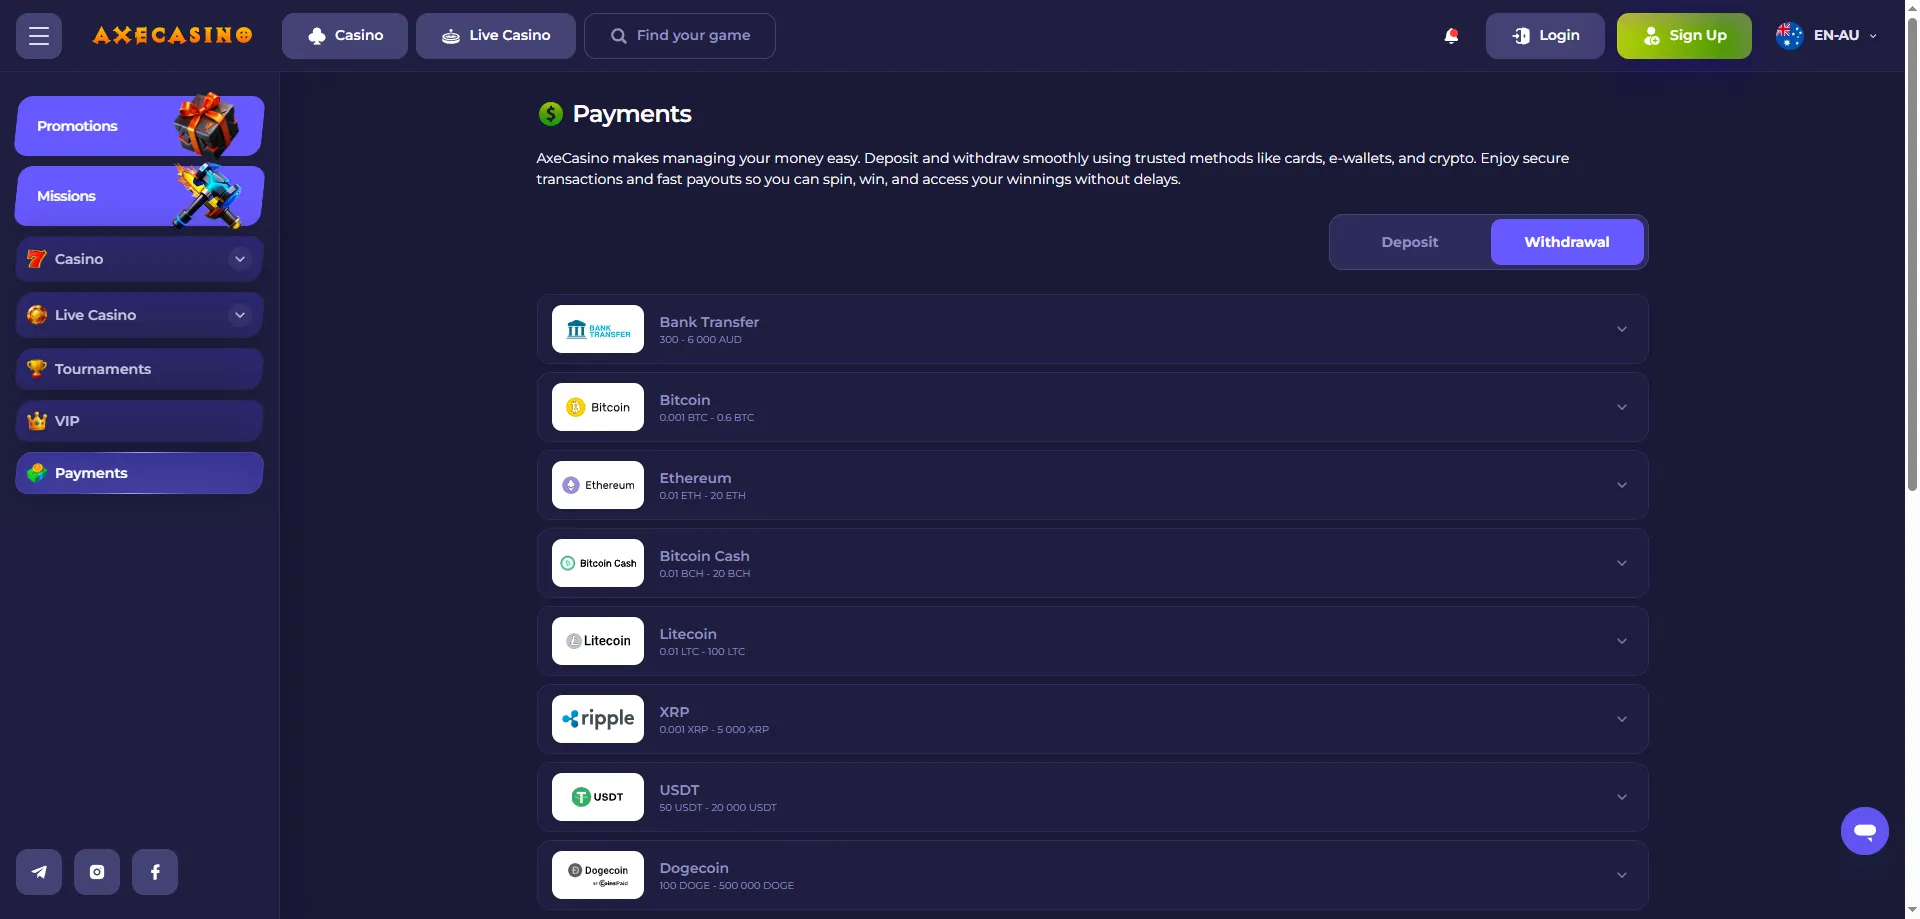Viewport: 1920px width, 919px height.
Task: Click the Dogecoin logo tile
Action: click(598, 875)
